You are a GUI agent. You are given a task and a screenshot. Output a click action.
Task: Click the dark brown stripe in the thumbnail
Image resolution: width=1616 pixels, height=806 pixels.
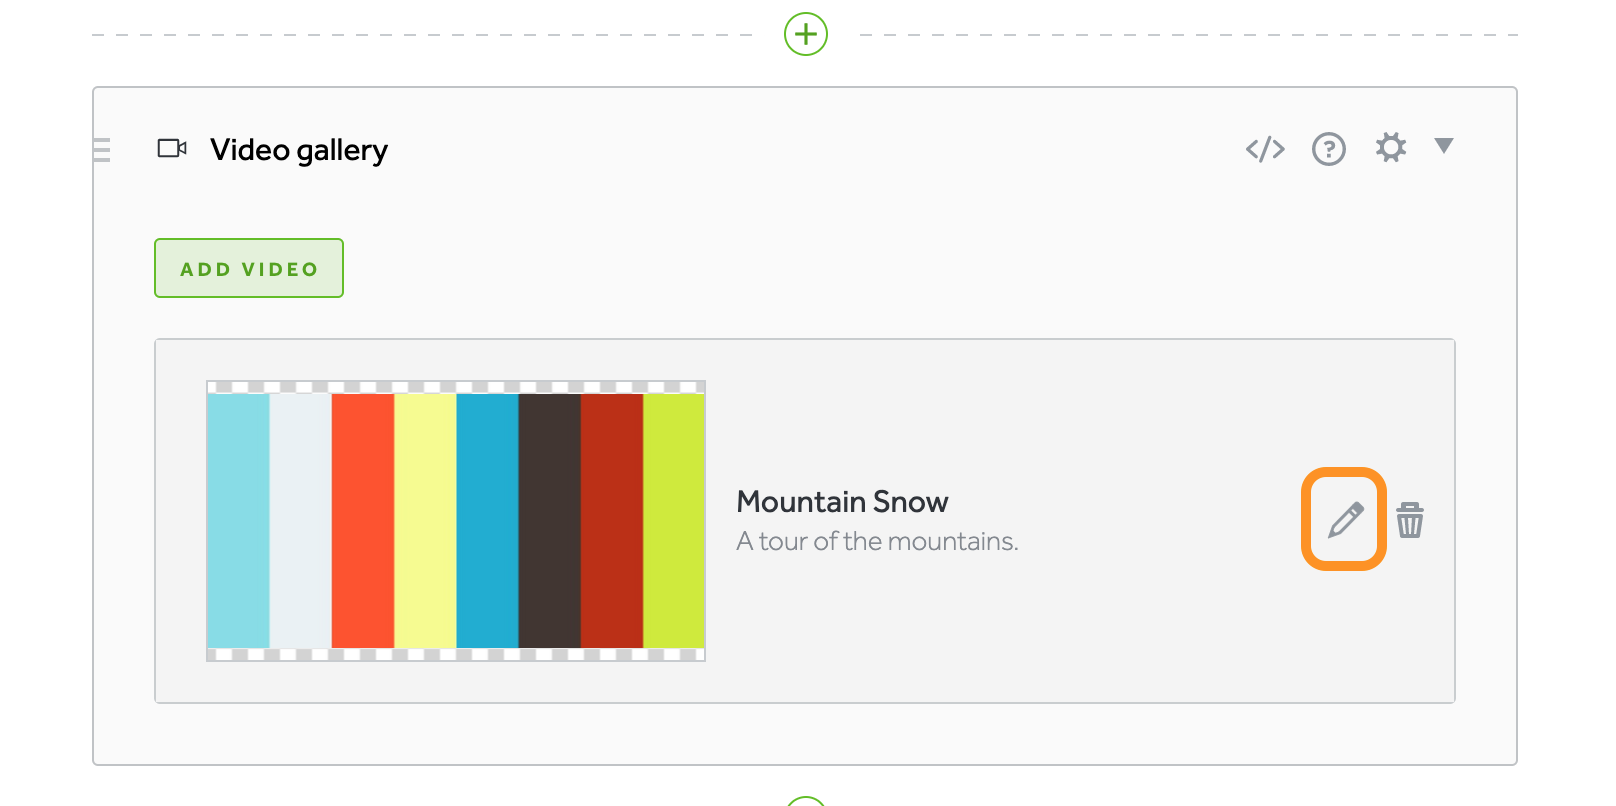click(549, 520)
